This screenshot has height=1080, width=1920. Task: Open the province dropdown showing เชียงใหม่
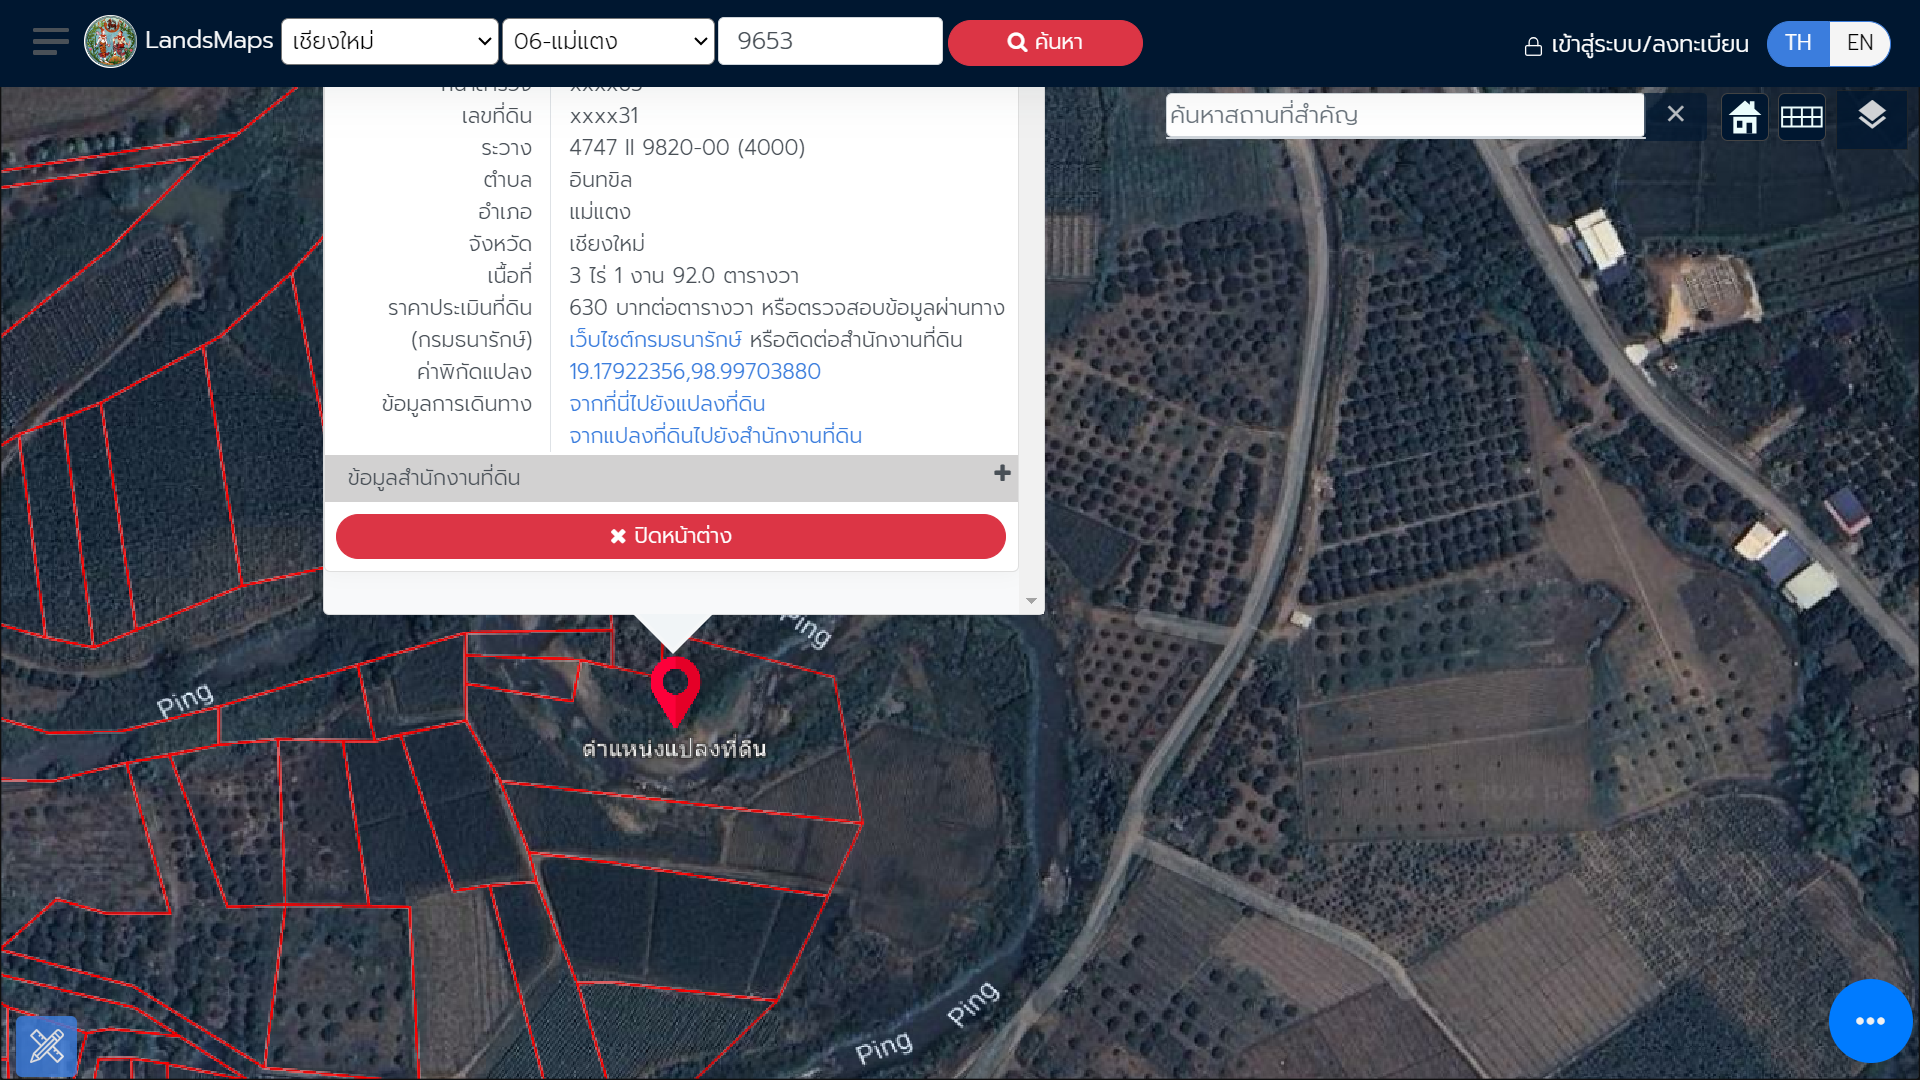coord(389,42)
